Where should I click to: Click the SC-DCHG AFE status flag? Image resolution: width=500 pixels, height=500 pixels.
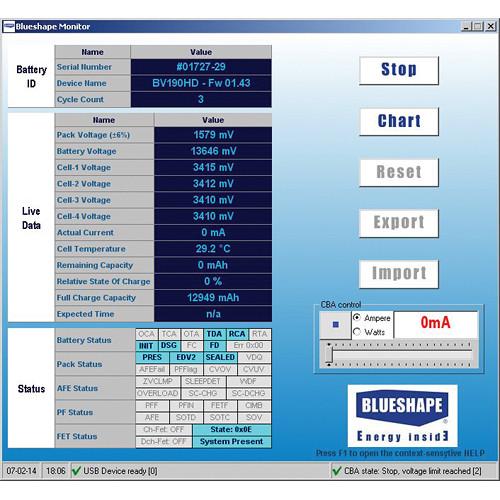[x=248, y=393]
